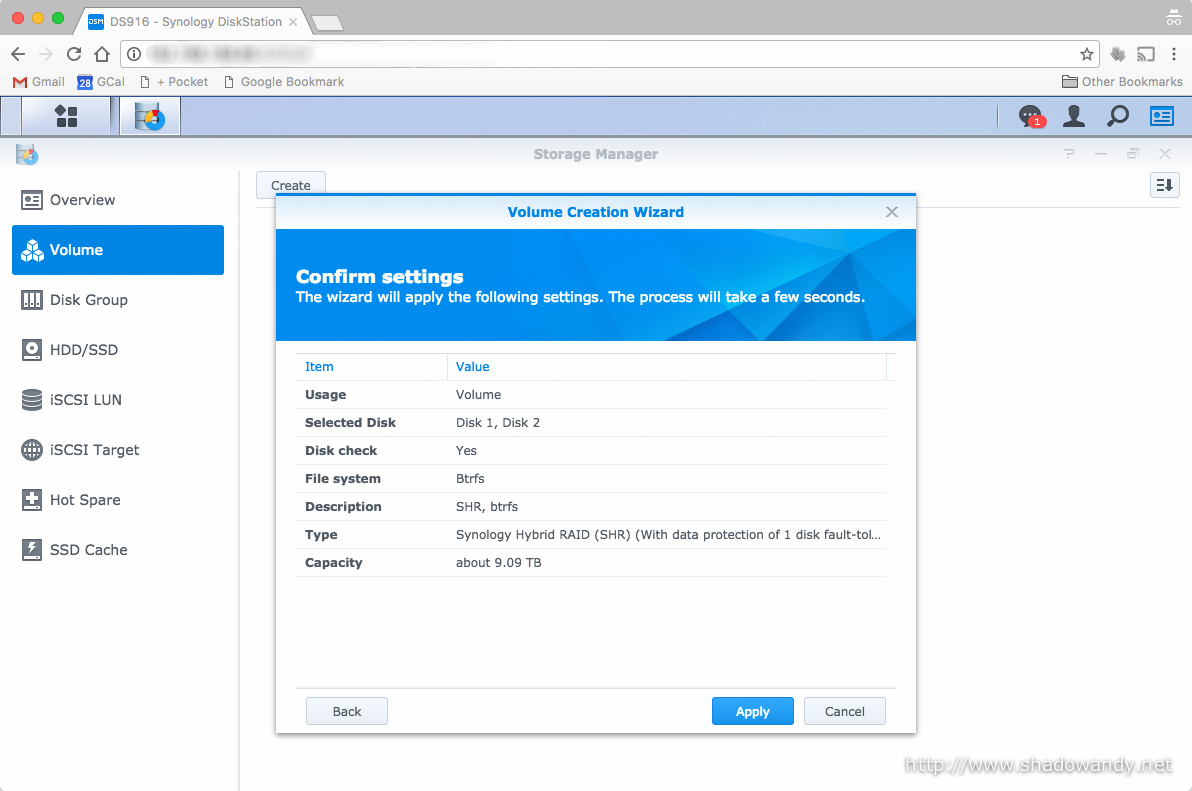The width and height of the screenshot is (1192, 791).
Task: Click the extension icon beside the bookmark star
Action: 1118,54
